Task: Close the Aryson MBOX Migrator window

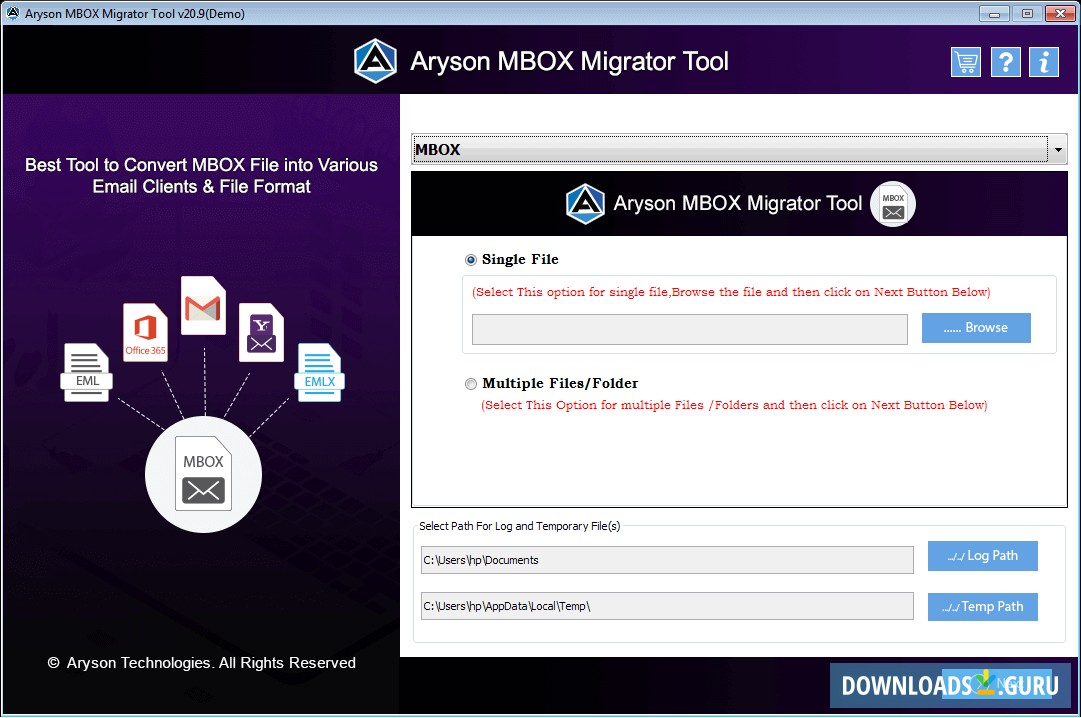Action: 1060,13
